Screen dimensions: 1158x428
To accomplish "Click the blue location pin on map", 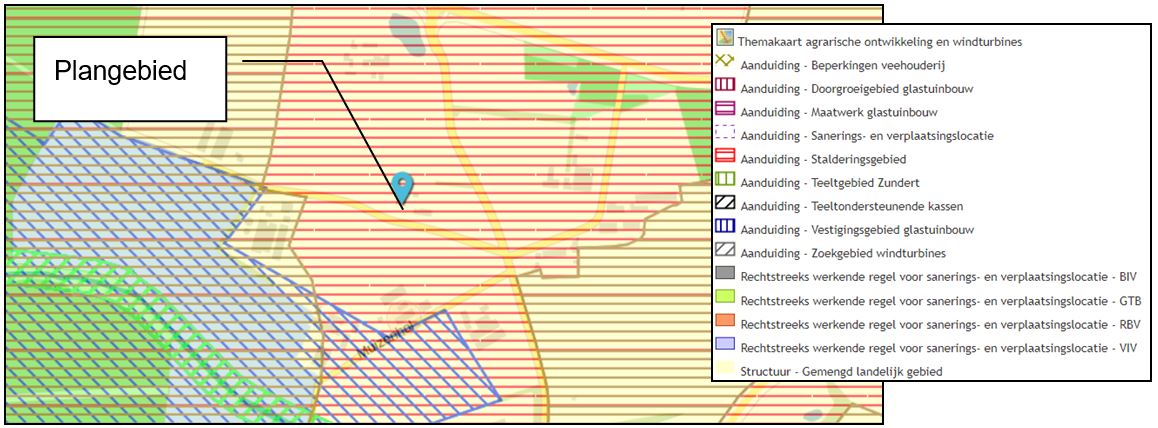I will (x=401, y=188).
